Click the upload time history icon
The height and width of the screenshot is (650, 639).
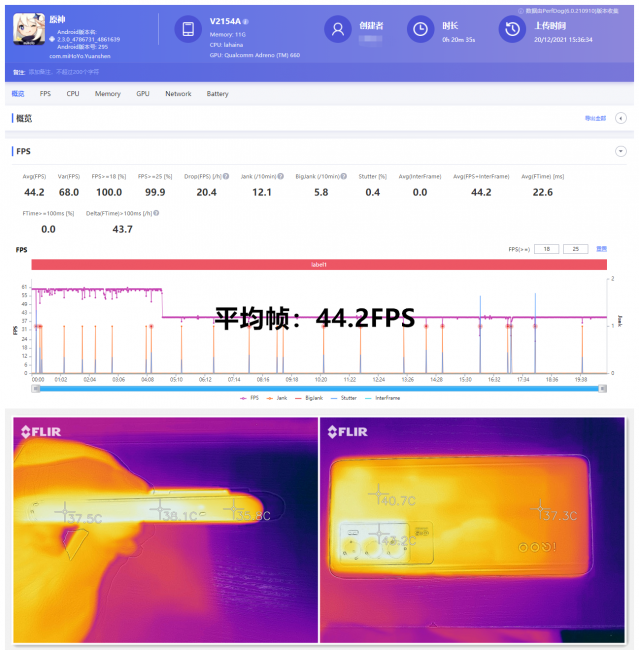512,29
